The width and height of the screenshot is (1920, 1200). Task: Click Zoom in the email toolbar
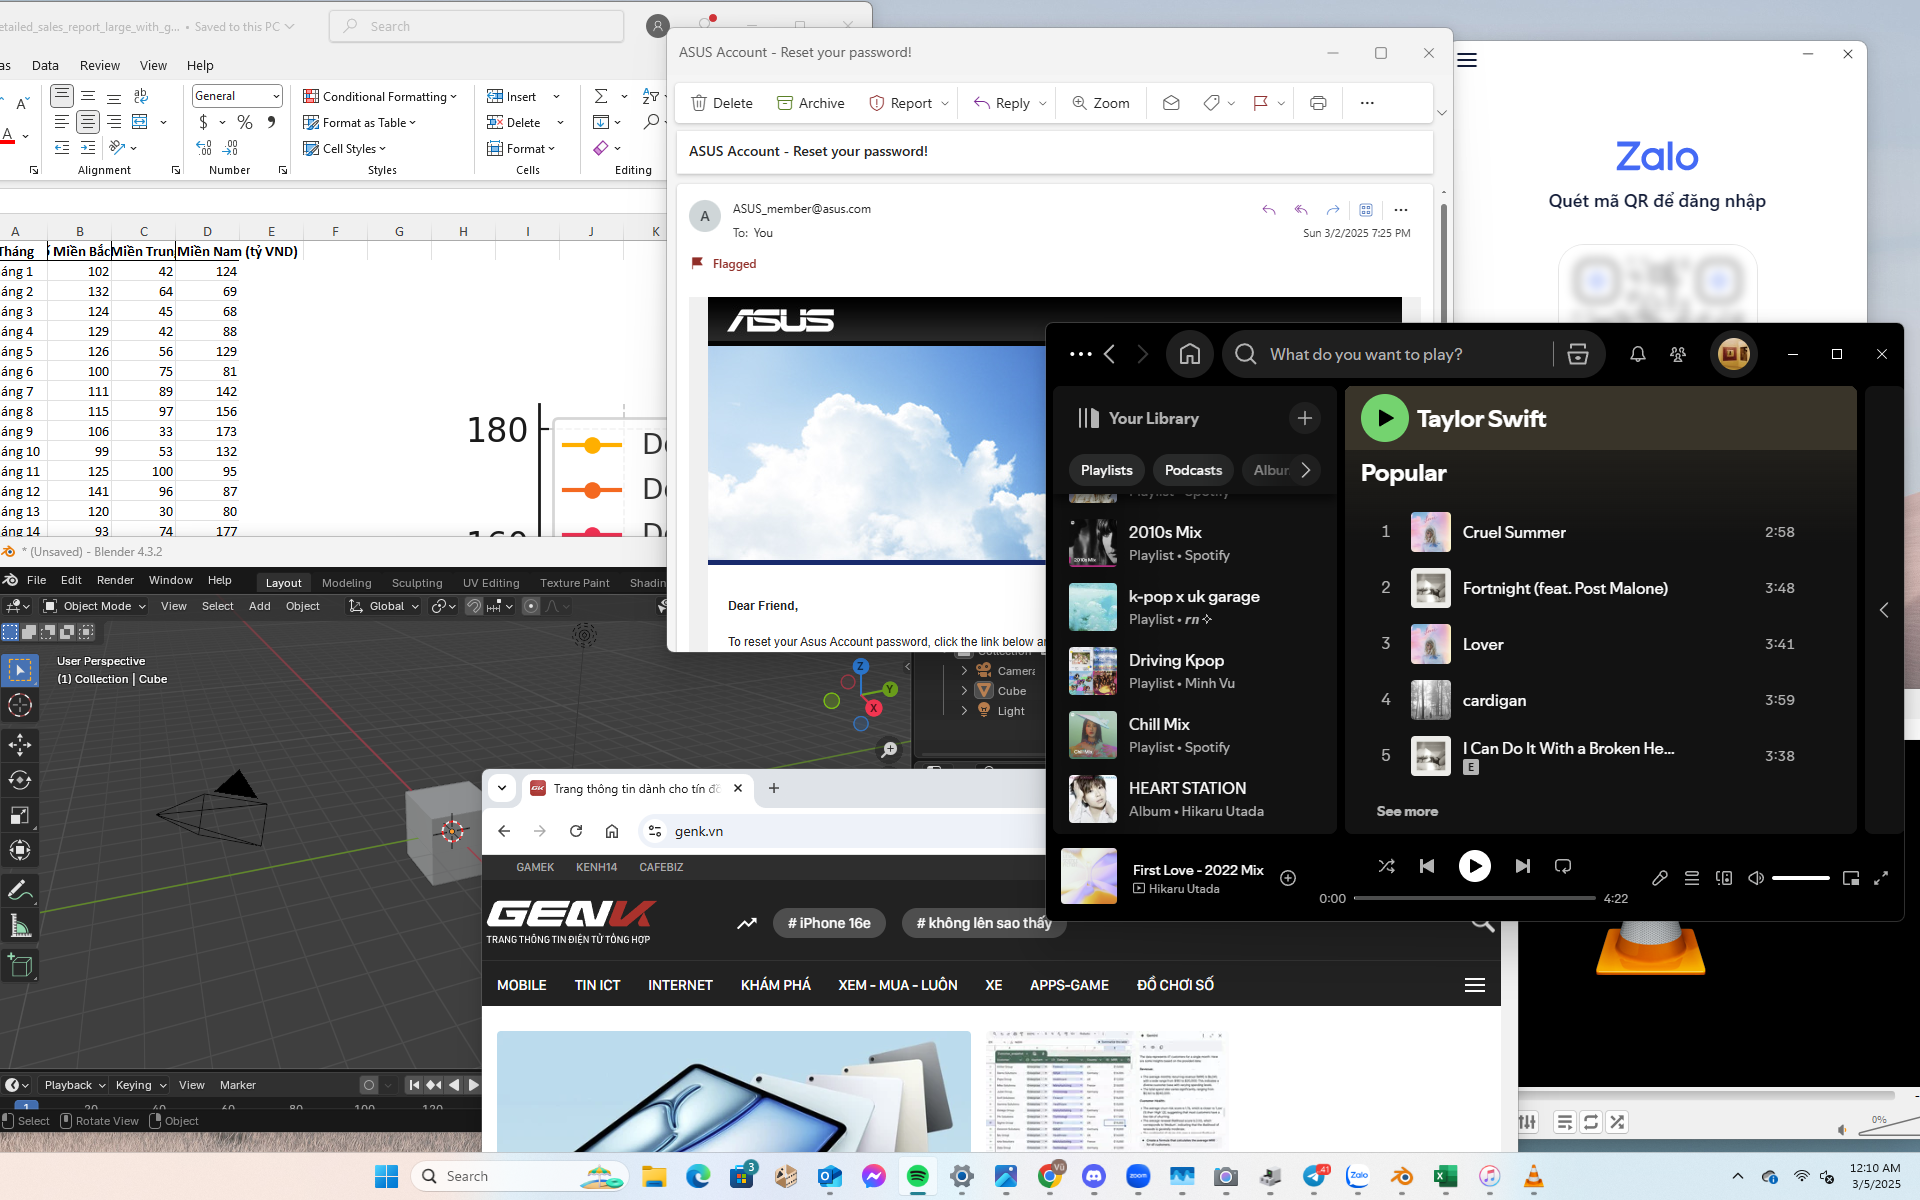coord(1101,103)
